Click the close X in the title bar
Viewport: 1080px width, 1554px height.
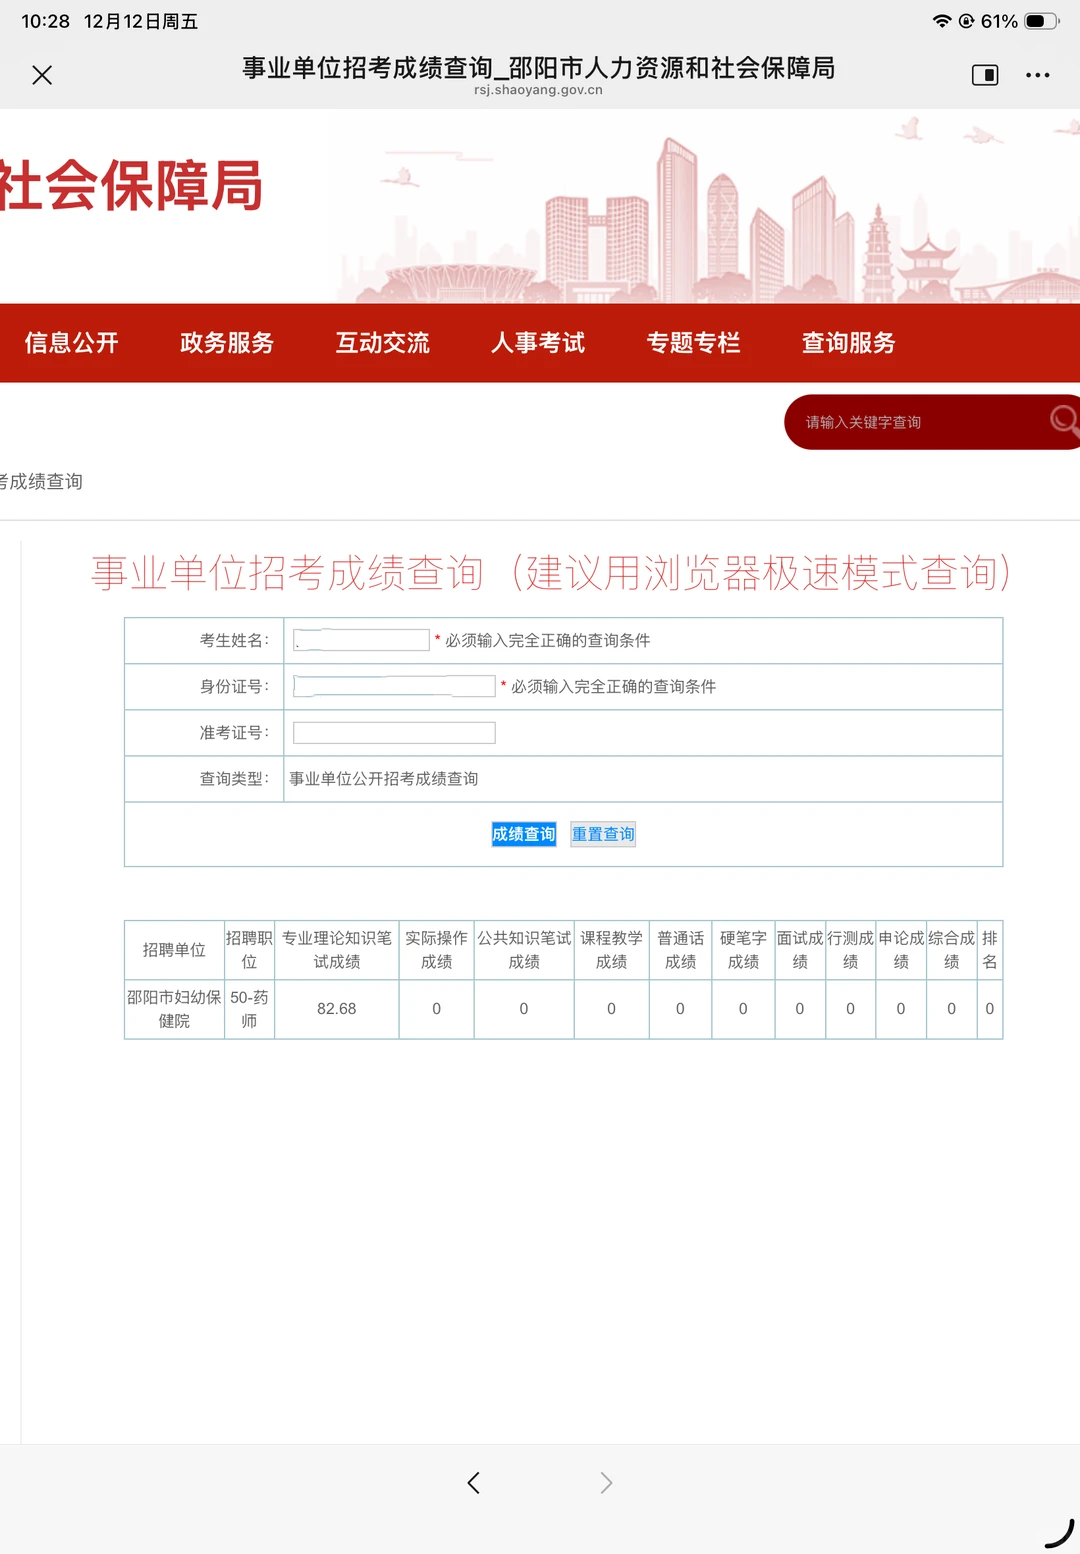coord(42,75)
